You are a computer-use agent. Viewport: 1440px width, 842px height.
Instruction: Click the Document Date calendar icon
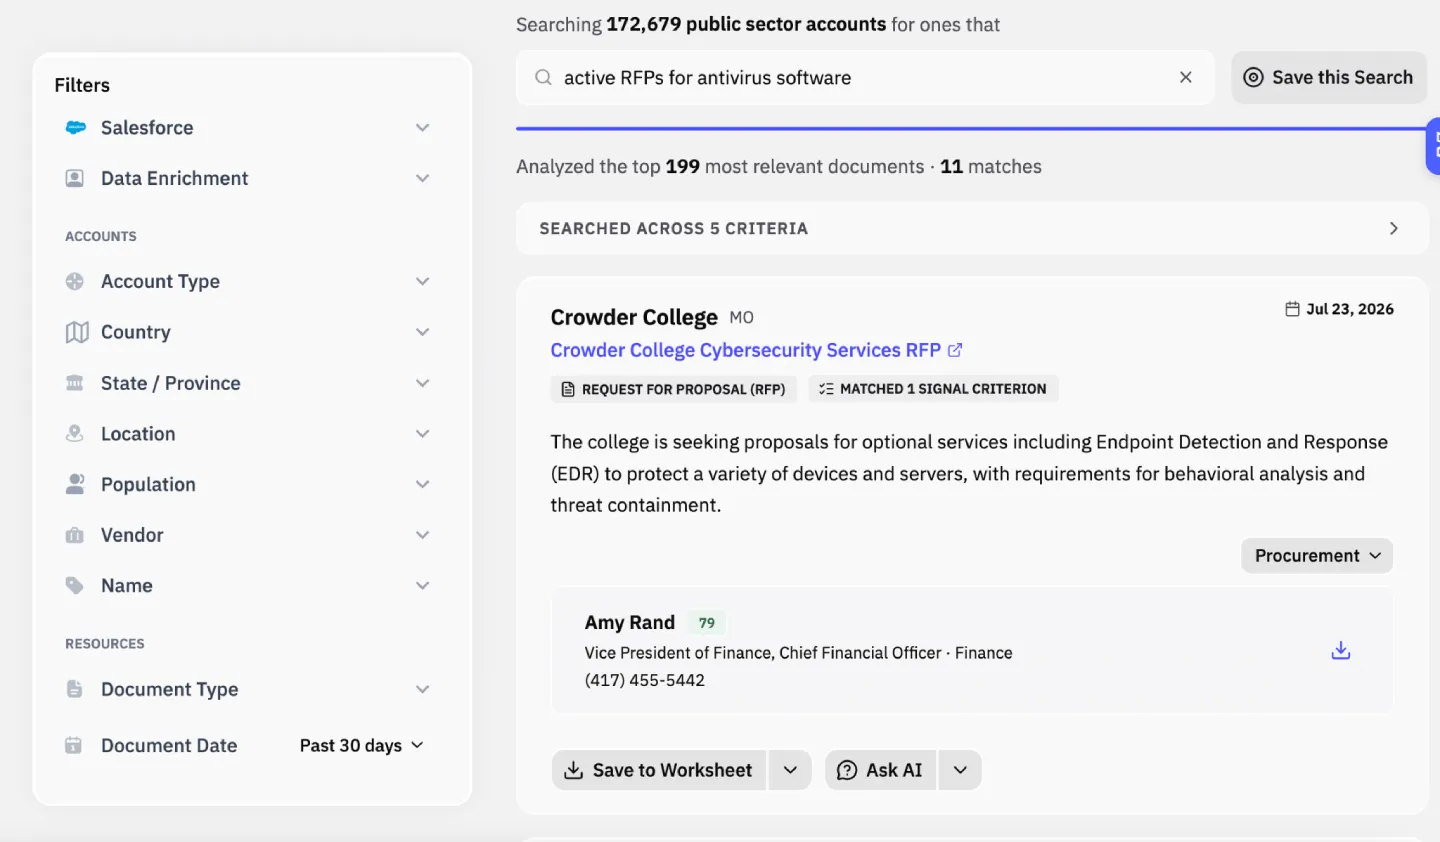[74, 745]
